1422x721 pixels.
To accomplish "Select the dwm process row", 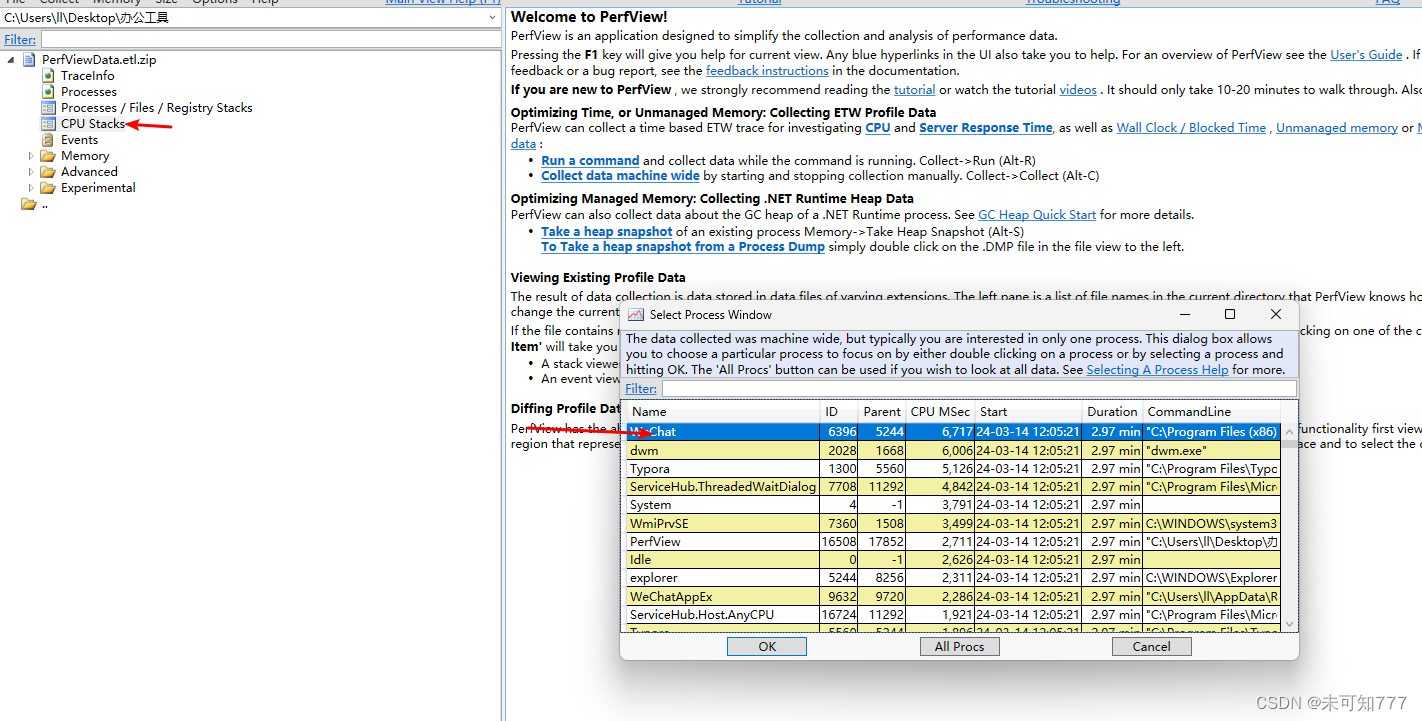I will (954, 451).
